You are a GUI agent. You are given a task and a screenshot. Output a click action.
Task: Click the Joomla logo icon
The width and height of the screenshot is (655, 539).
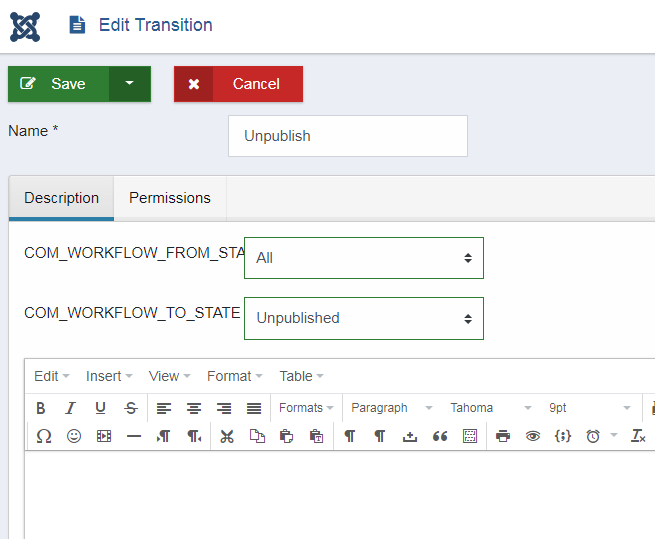25,27
